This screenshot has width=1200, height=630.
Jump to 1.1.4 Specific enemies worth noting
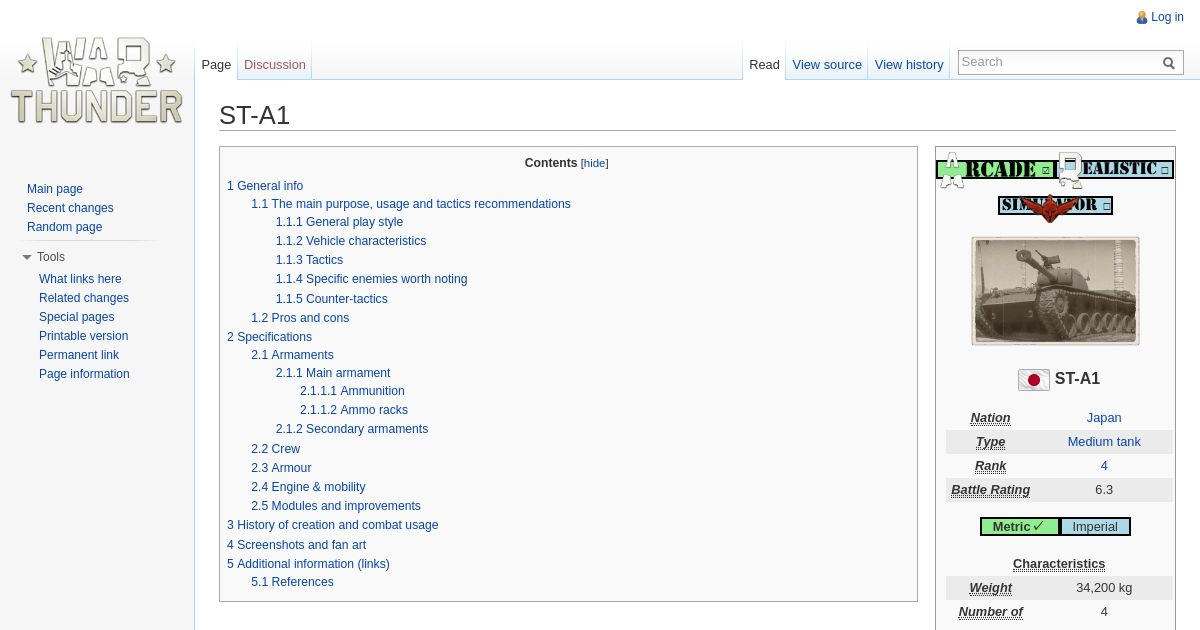pos(371,279)
